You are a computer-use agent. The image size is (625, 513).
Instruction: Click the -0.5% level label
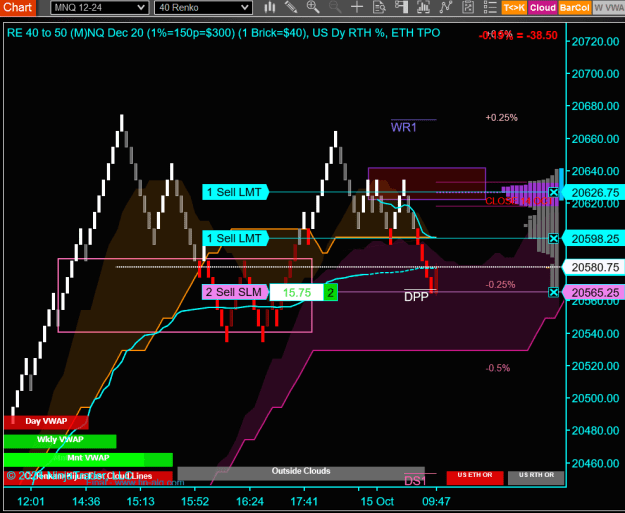(498, 368)
